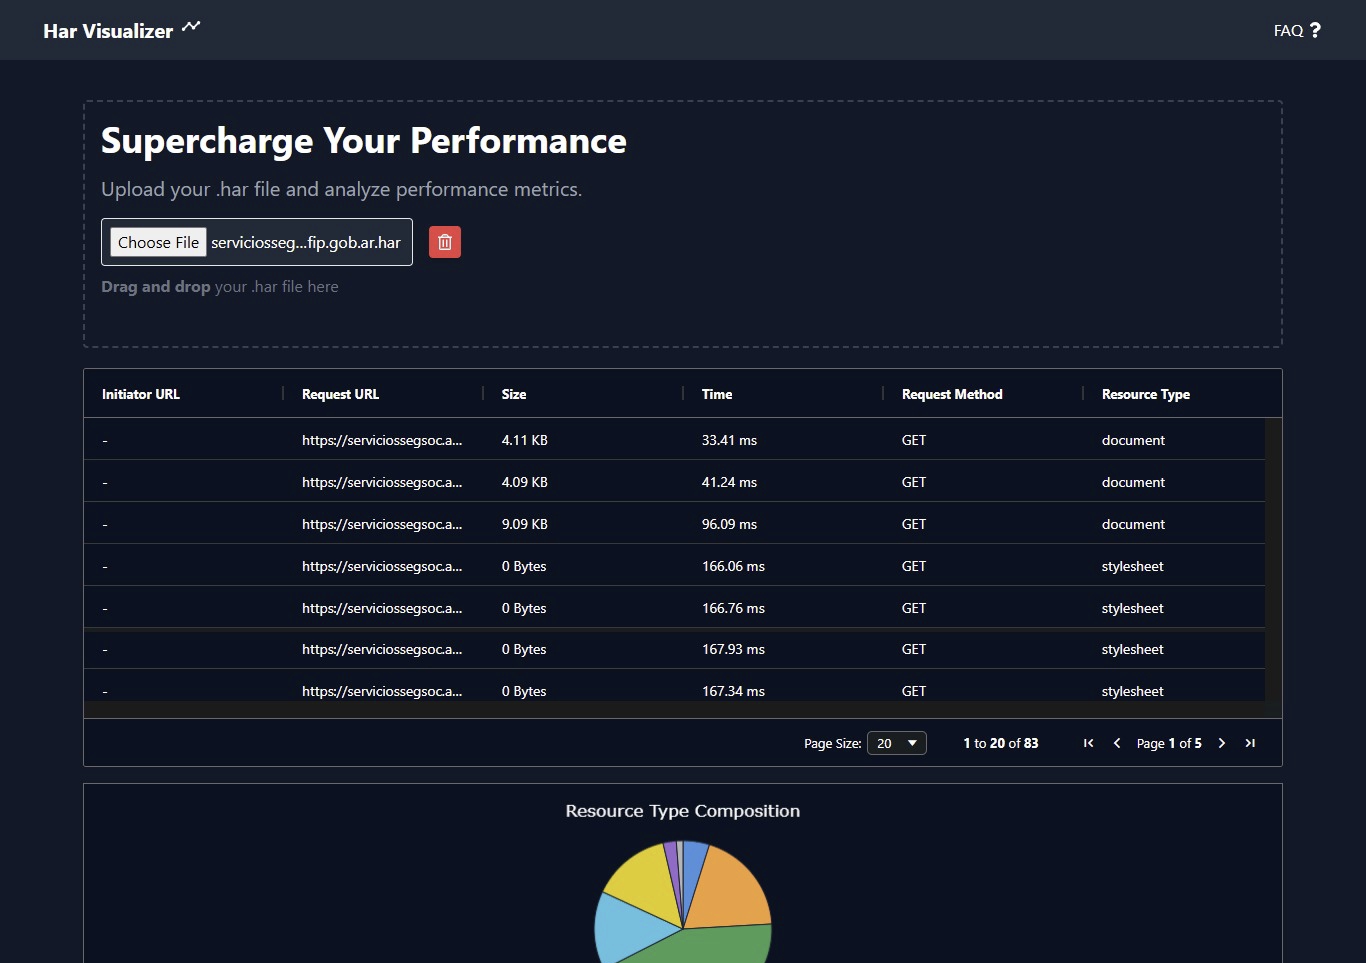
Task: Sort by Initiator URL column header
Action: tap(141, 394)
